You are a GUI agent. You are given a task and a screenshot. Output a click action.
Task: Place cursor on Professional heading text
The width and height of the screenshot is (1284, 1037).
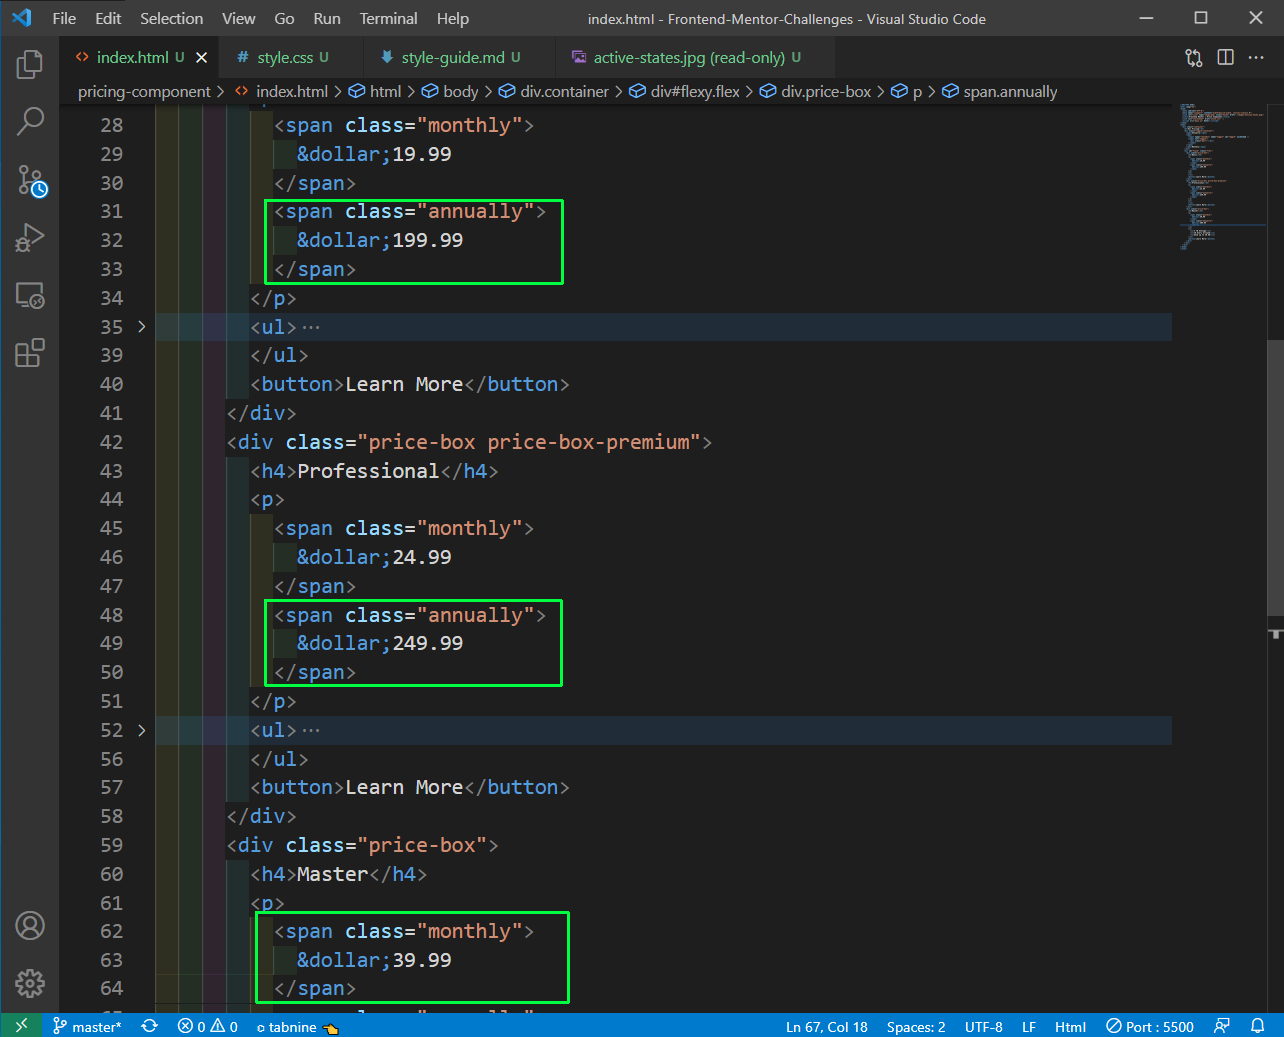[368, 471]
